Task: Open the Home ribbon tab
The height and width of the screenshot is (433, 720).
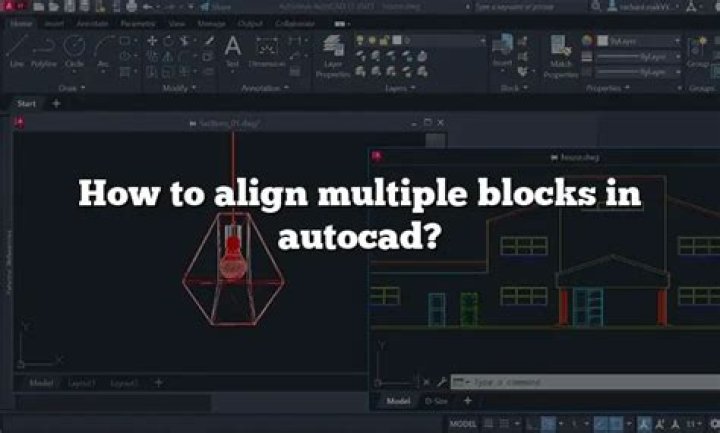Action: pos(21,23)
